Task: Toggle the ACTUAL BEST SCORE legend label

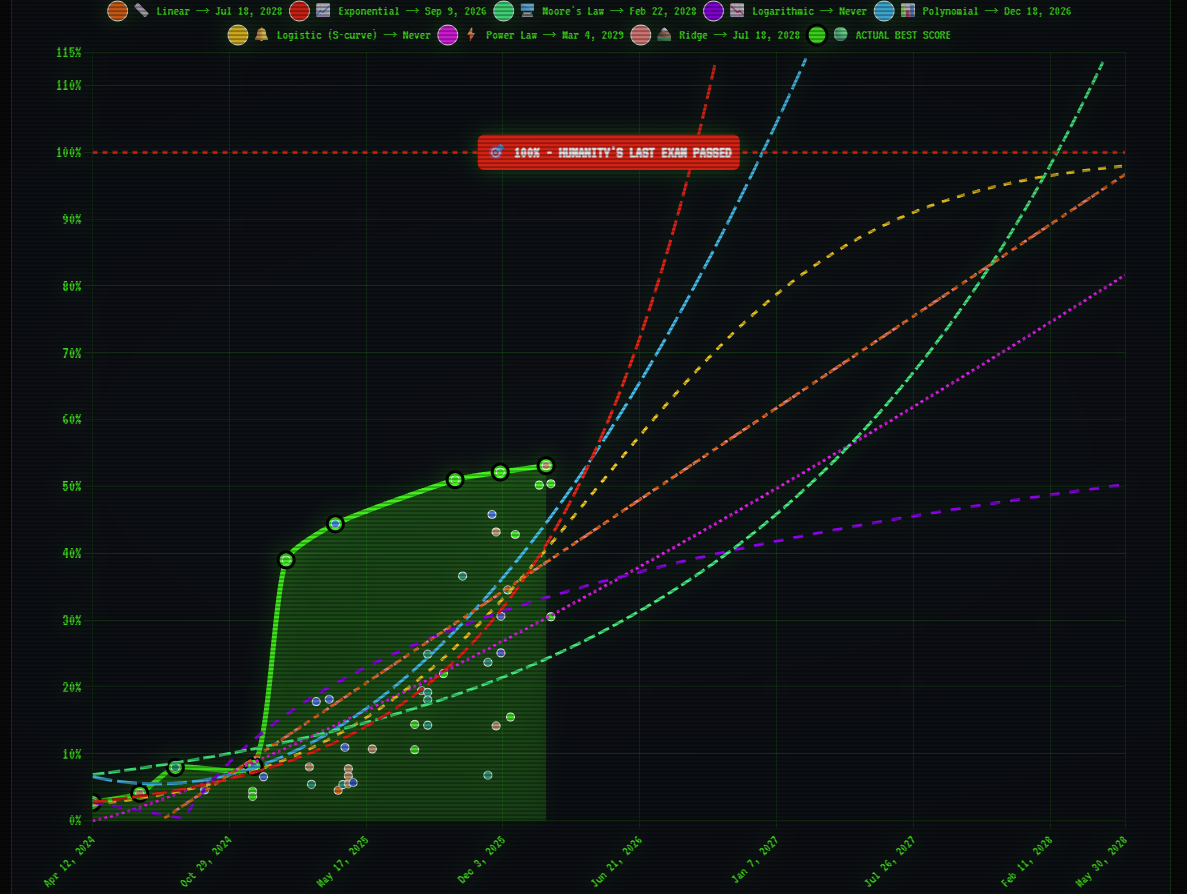Action: 902,35
